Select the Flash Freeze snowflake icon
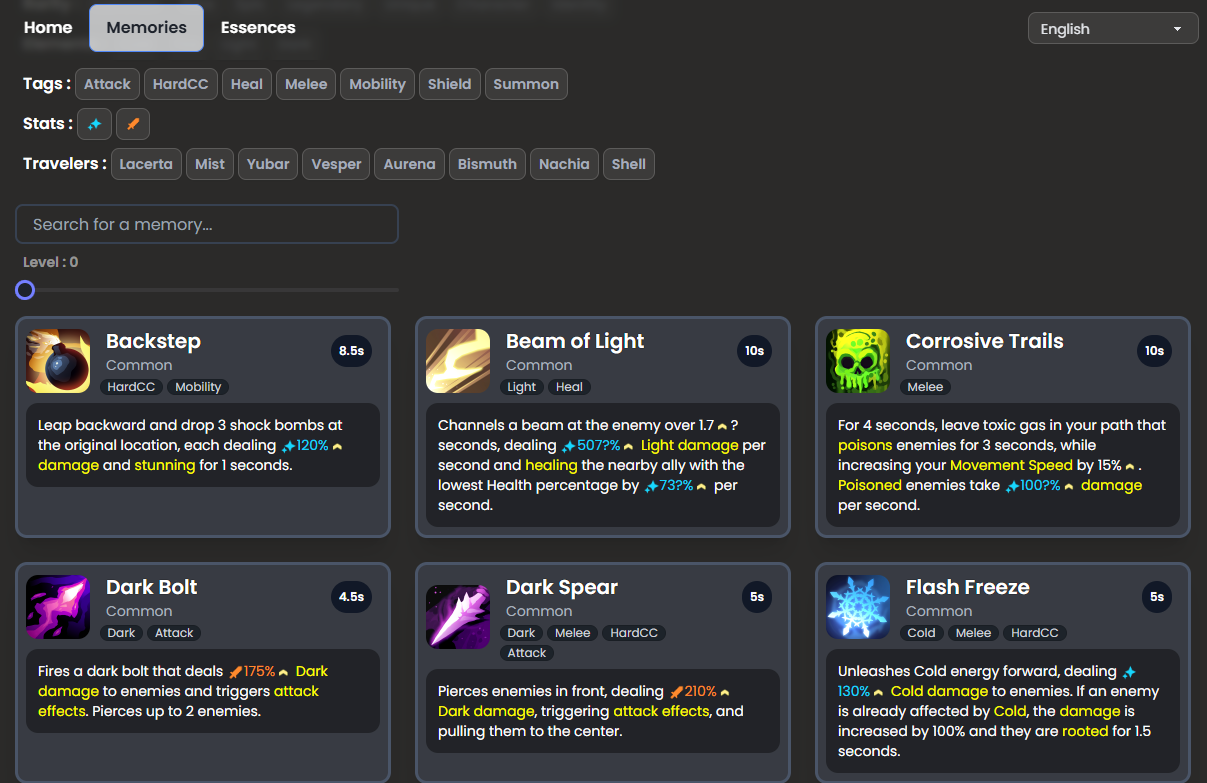This screenshot has height=783, width=1207. [x=858, y=607]
